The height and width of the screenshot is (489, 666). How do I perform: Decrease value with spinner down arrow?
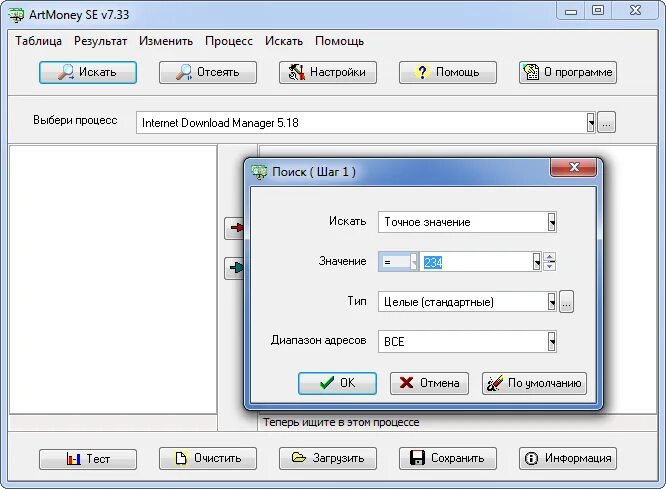click(550, 266)
